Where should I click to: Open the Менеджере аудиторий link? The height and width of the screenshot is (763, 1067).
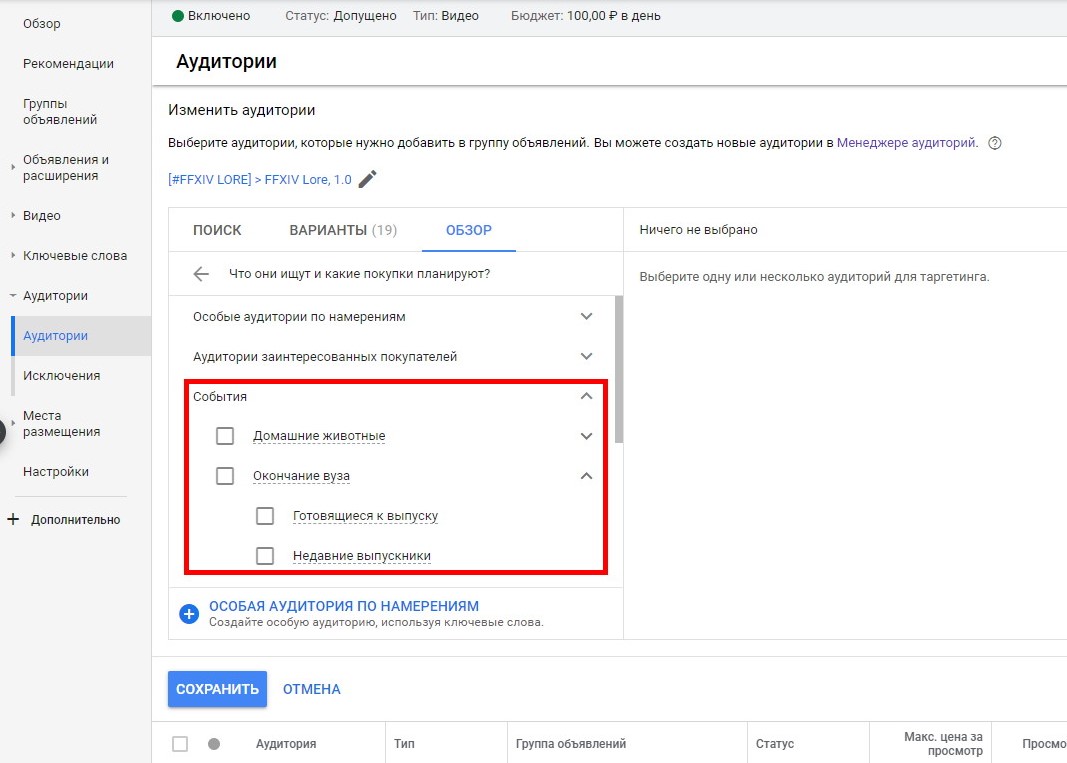[x=906, y=143]
